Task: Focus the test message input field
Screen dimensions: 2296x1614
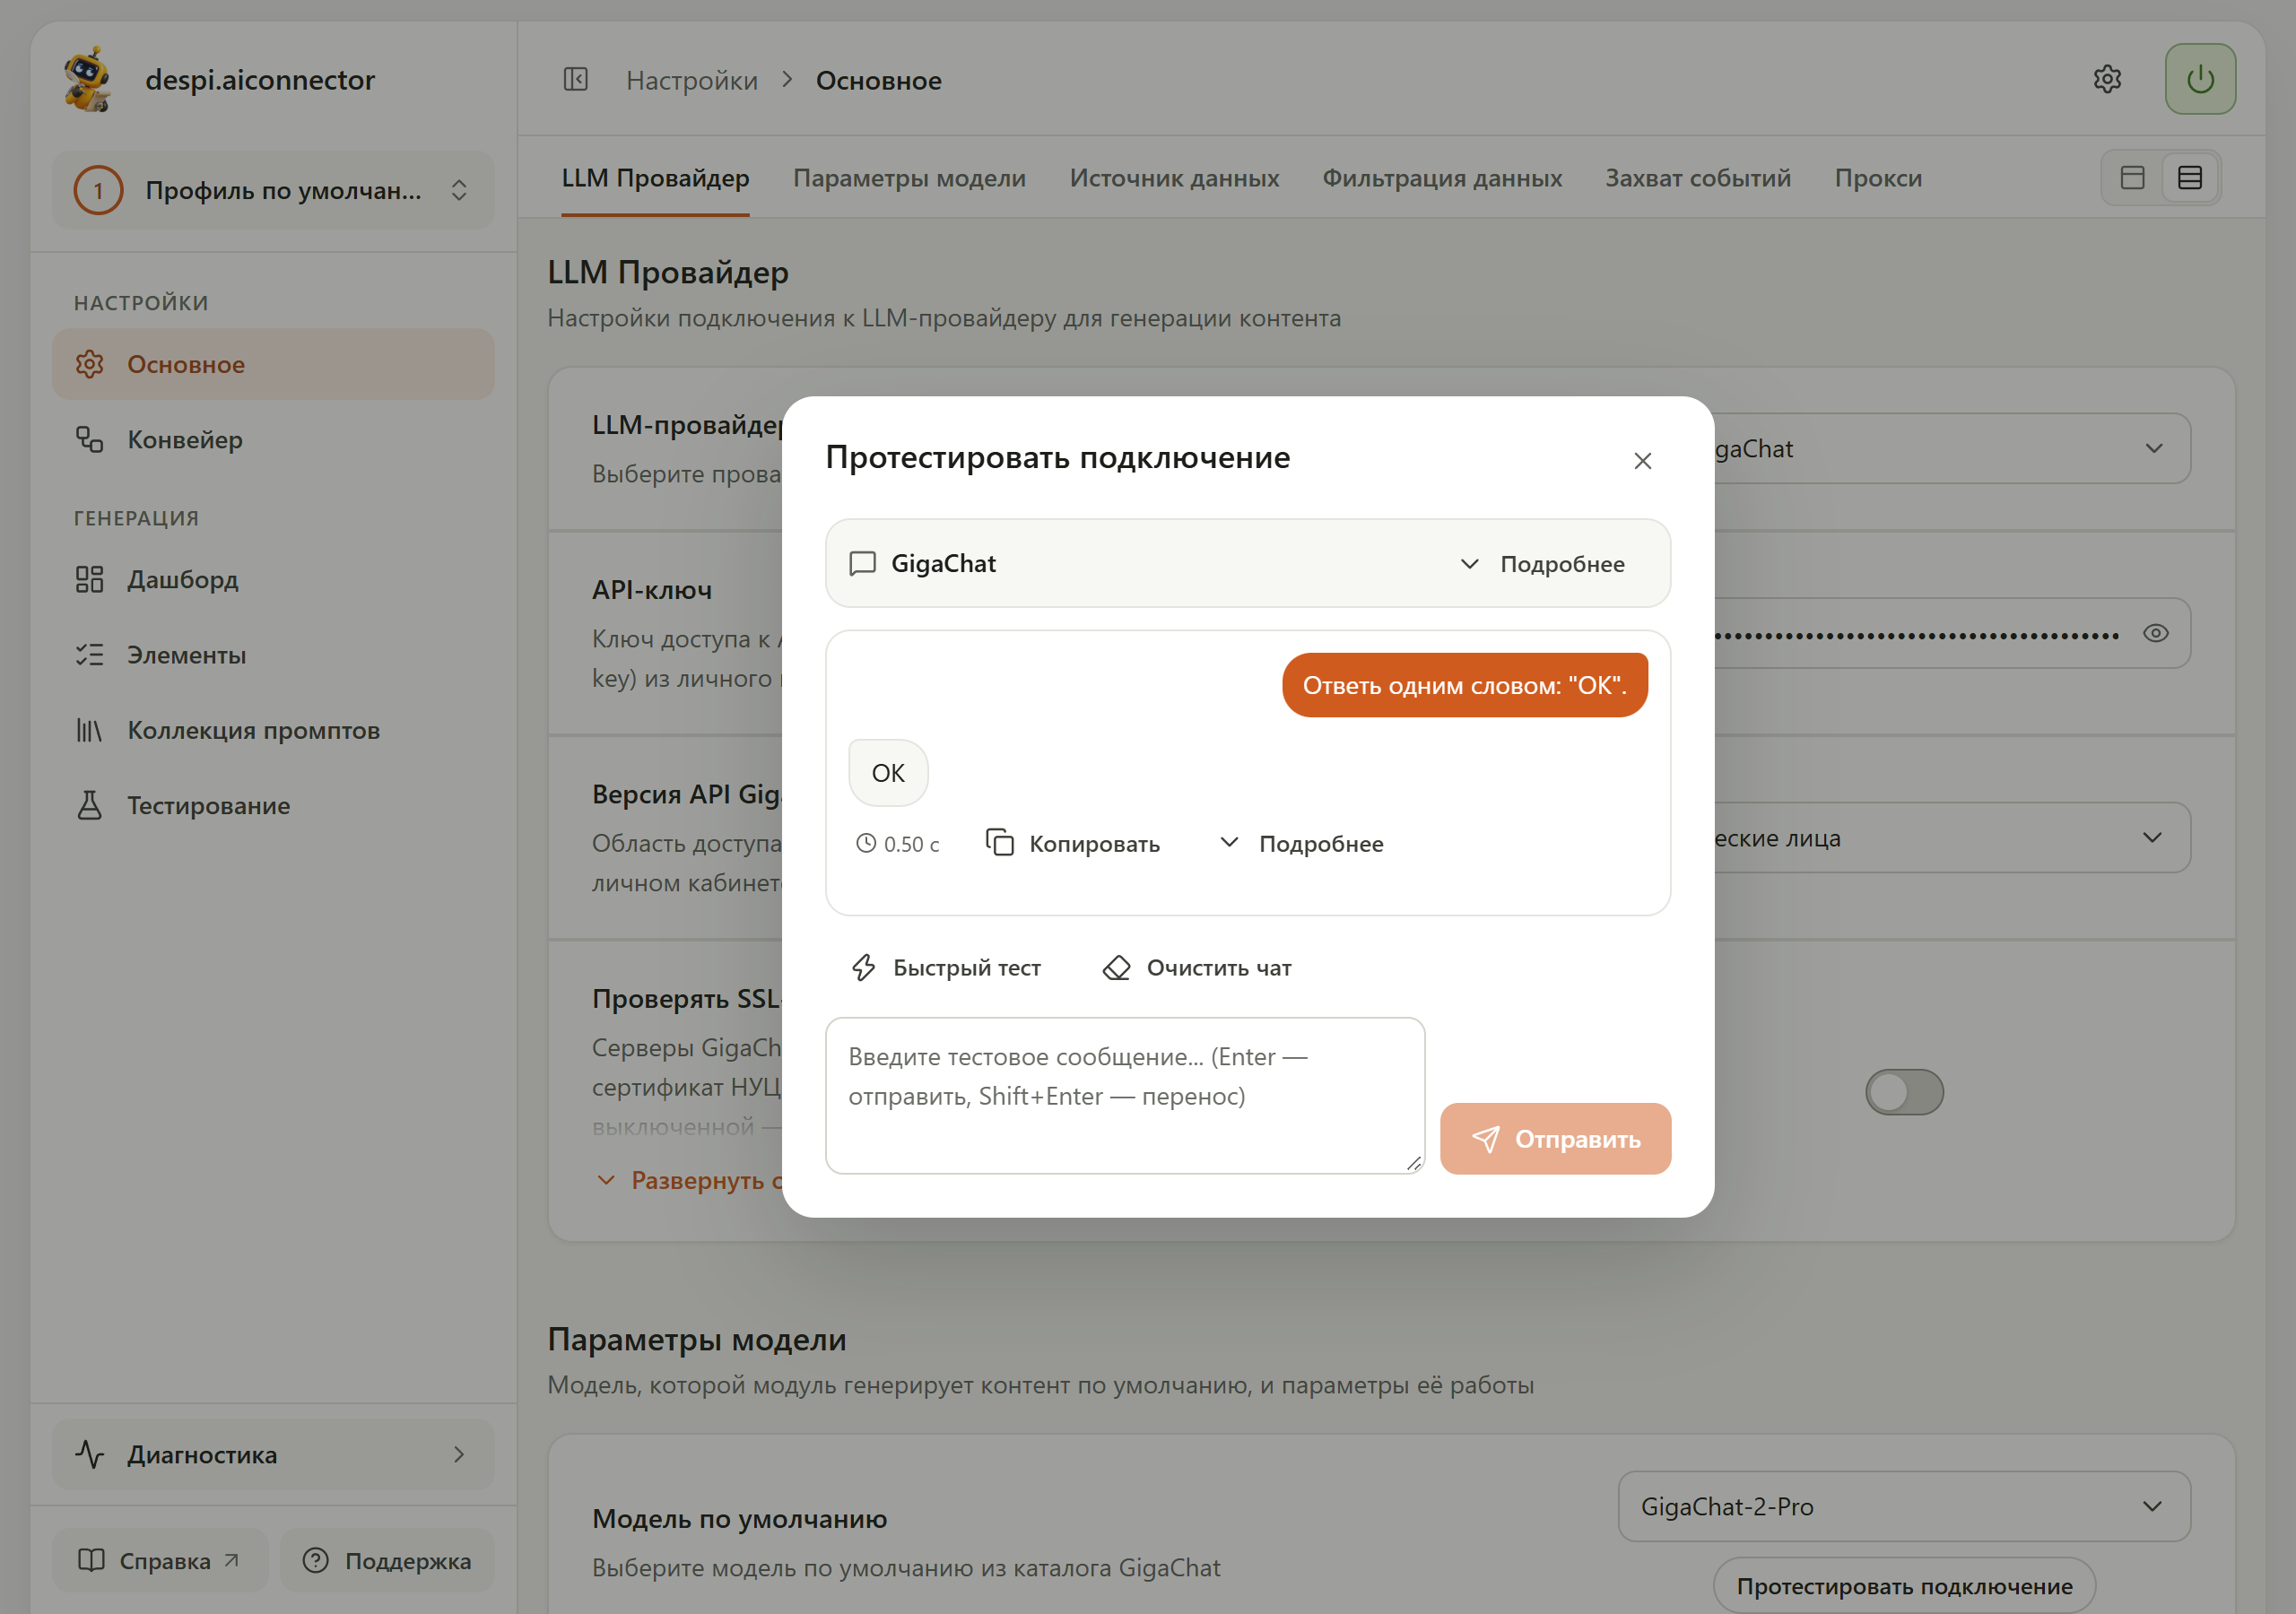Action: coord(1125,1096)
